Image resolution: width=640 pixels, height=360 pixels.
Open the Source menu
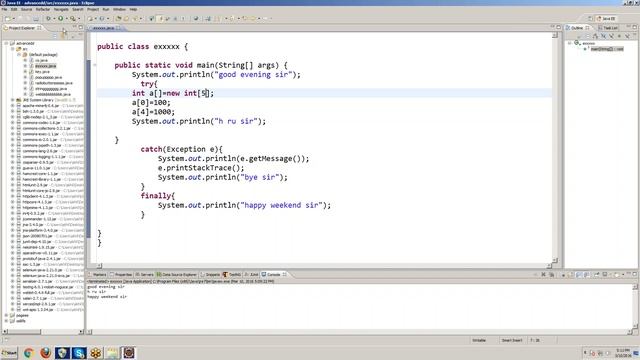[26, 9]
